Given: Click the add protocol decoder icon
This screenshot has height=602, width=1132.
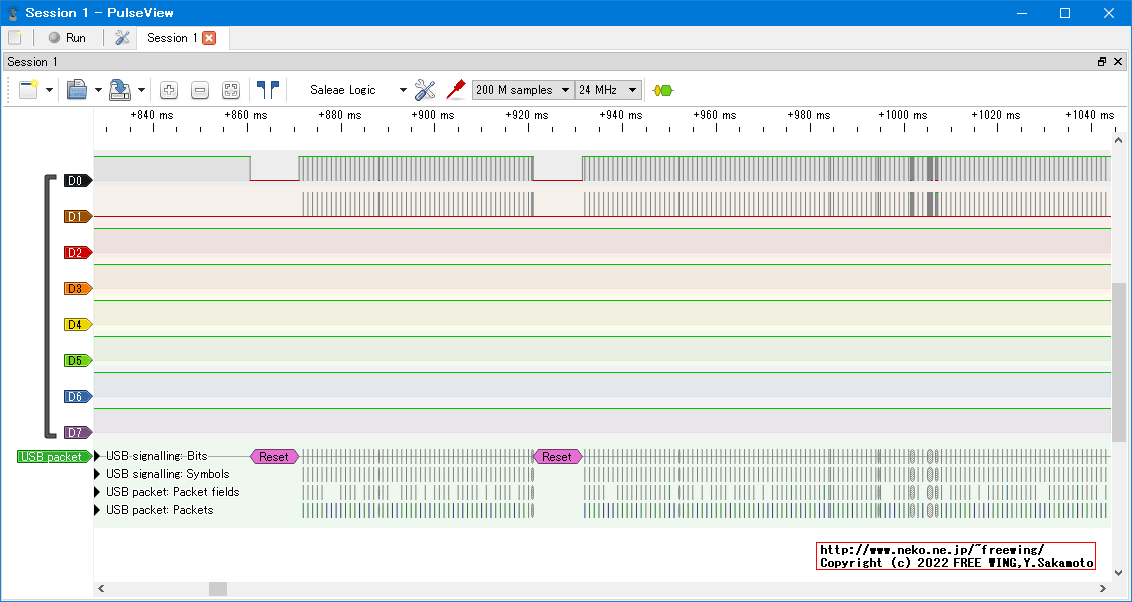Looking at the screenshot, I should coord(662,90).
